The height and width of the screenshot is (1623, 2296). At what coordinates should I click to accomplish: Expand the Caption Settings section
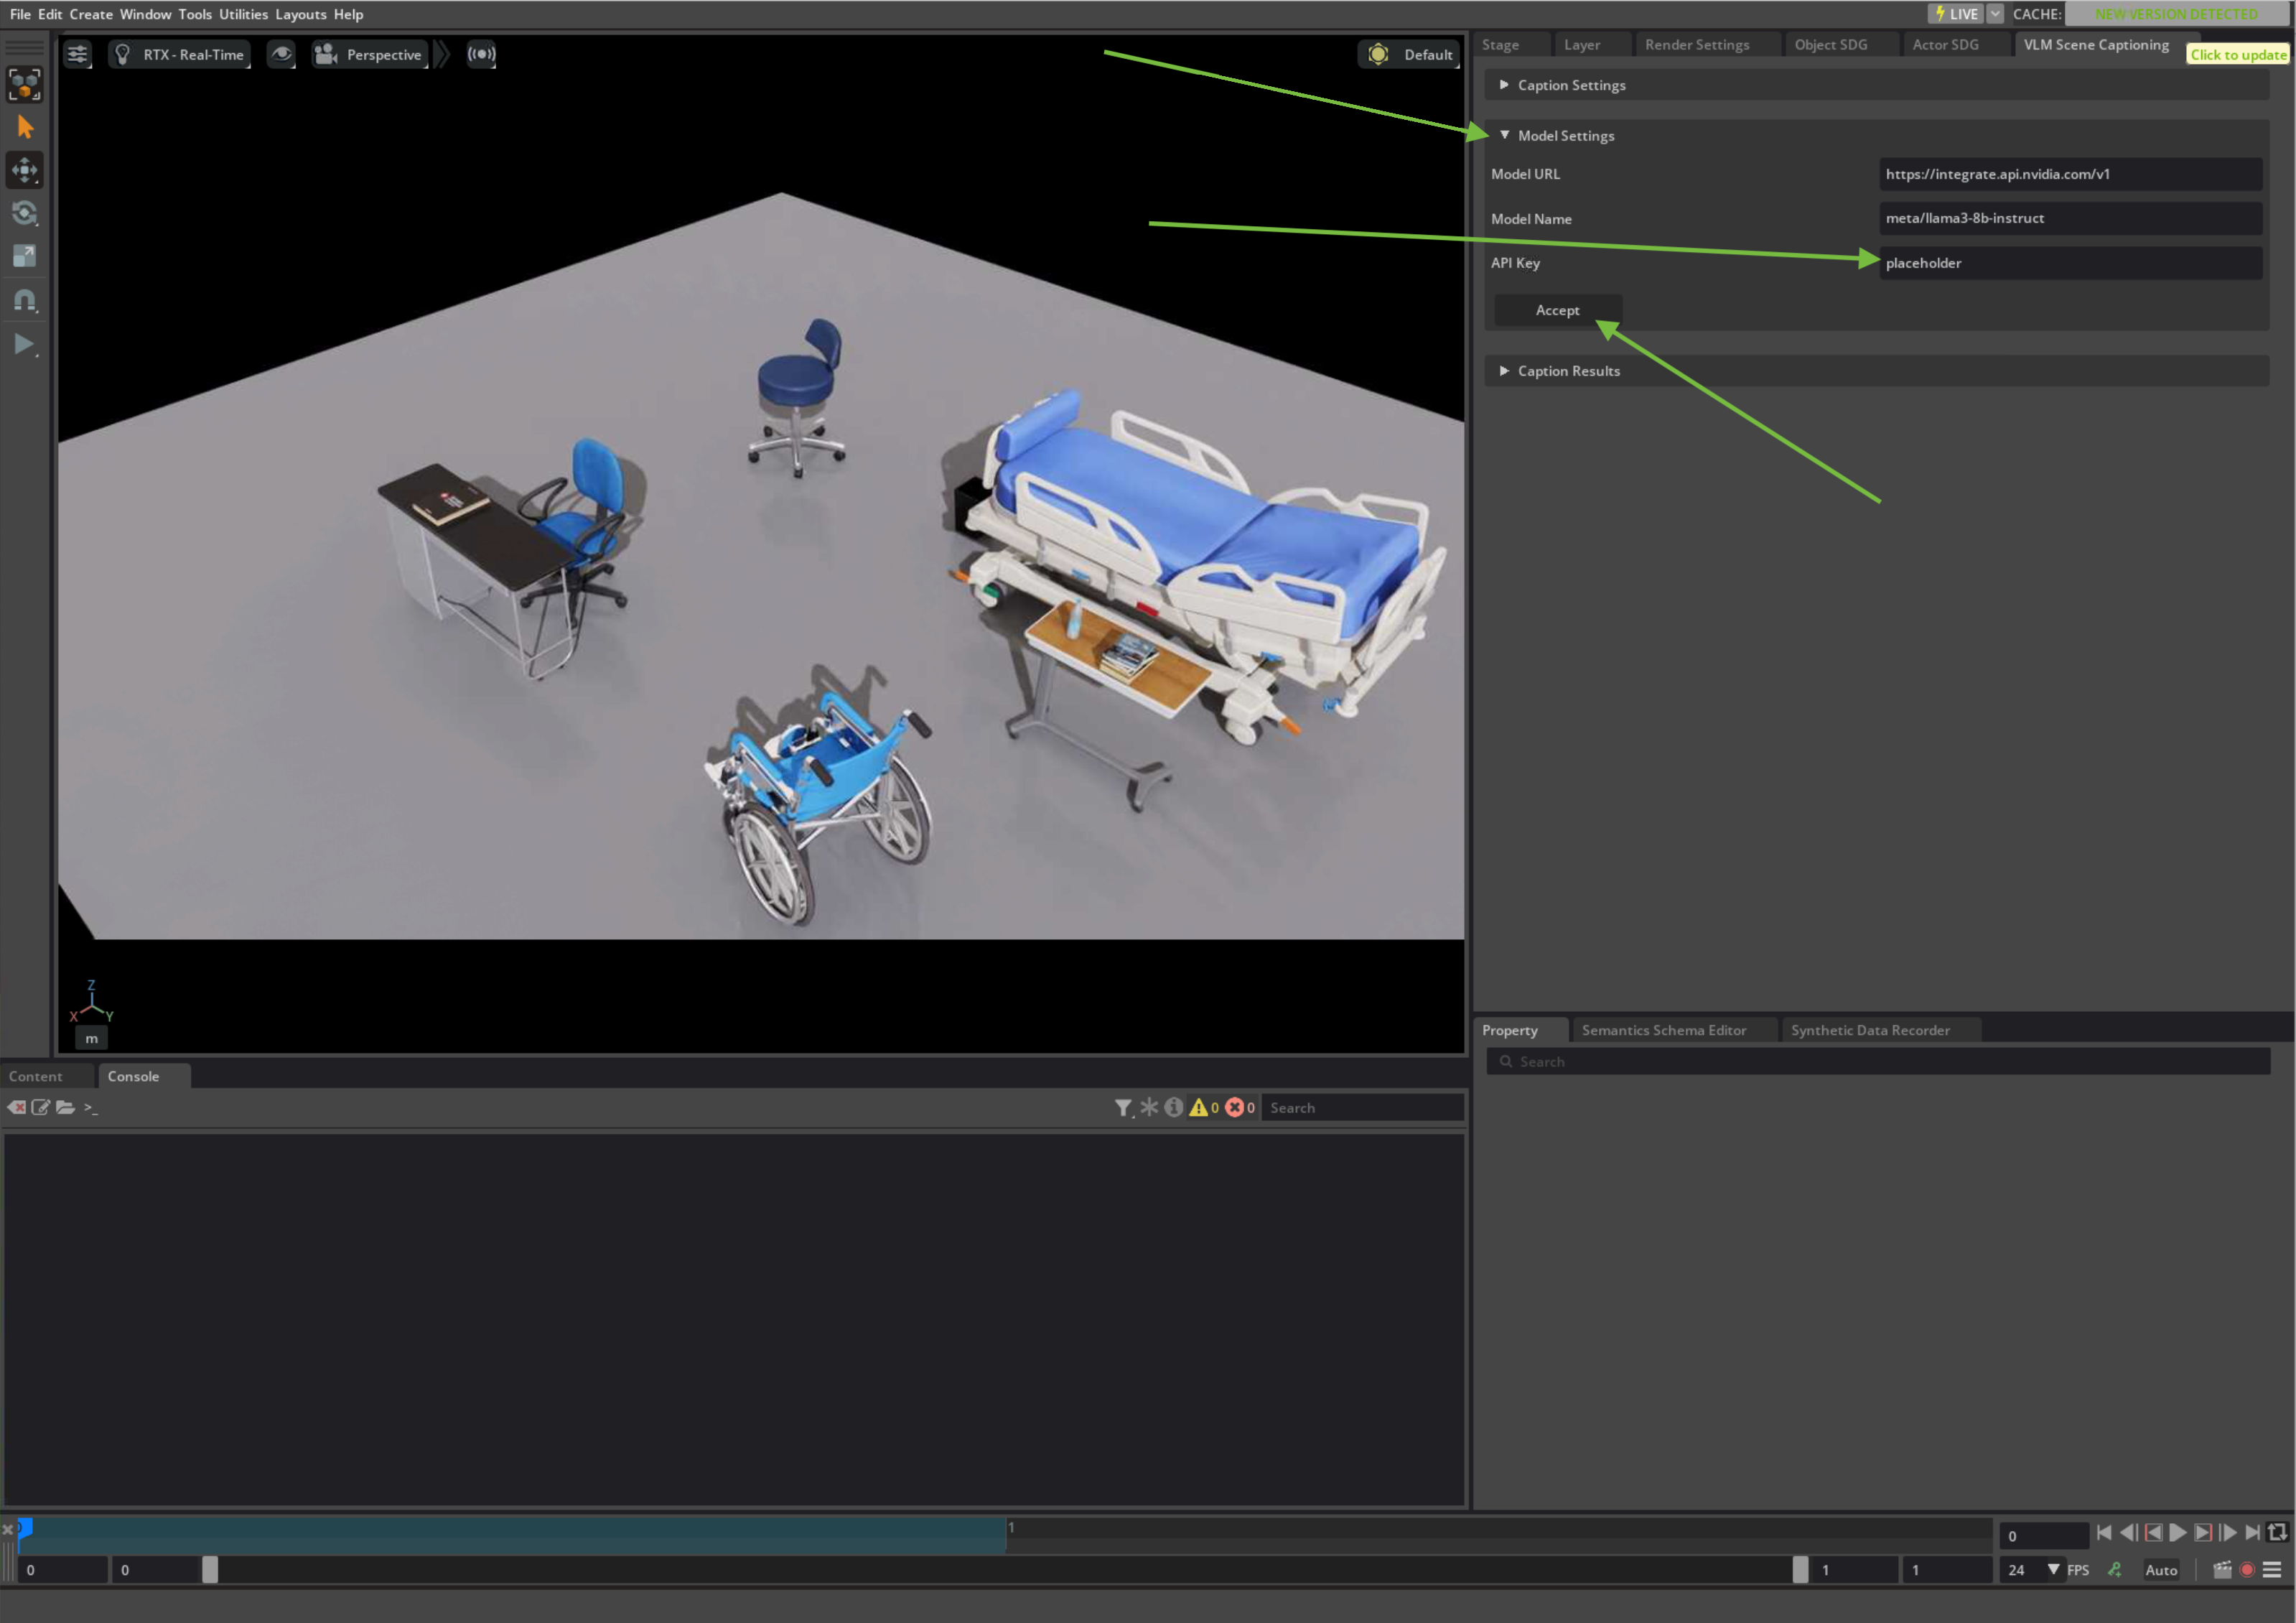point(1877,85)
